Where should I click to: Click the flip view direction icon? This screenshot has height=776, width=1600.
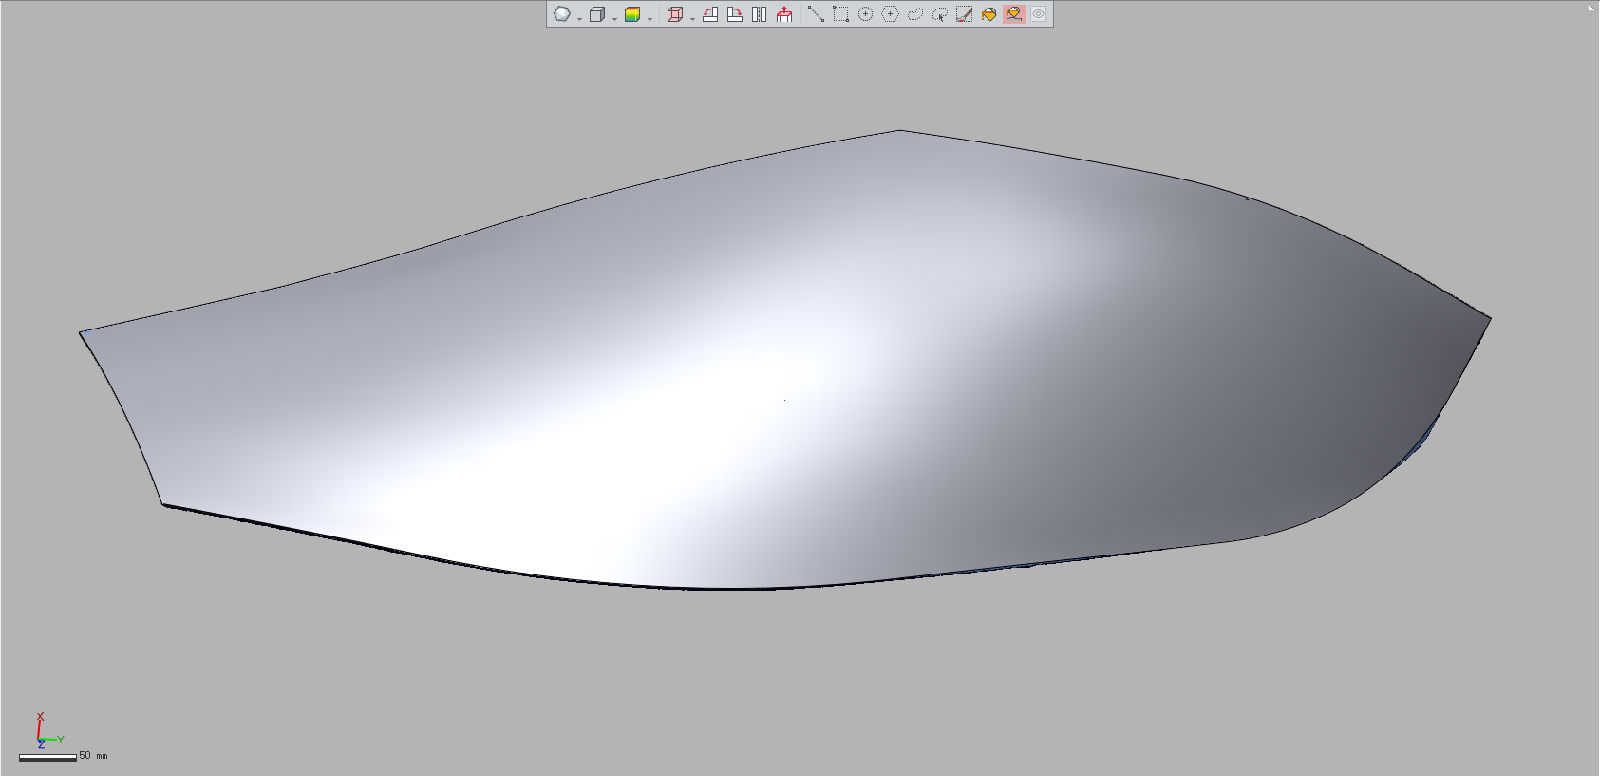tap(759, 14)
